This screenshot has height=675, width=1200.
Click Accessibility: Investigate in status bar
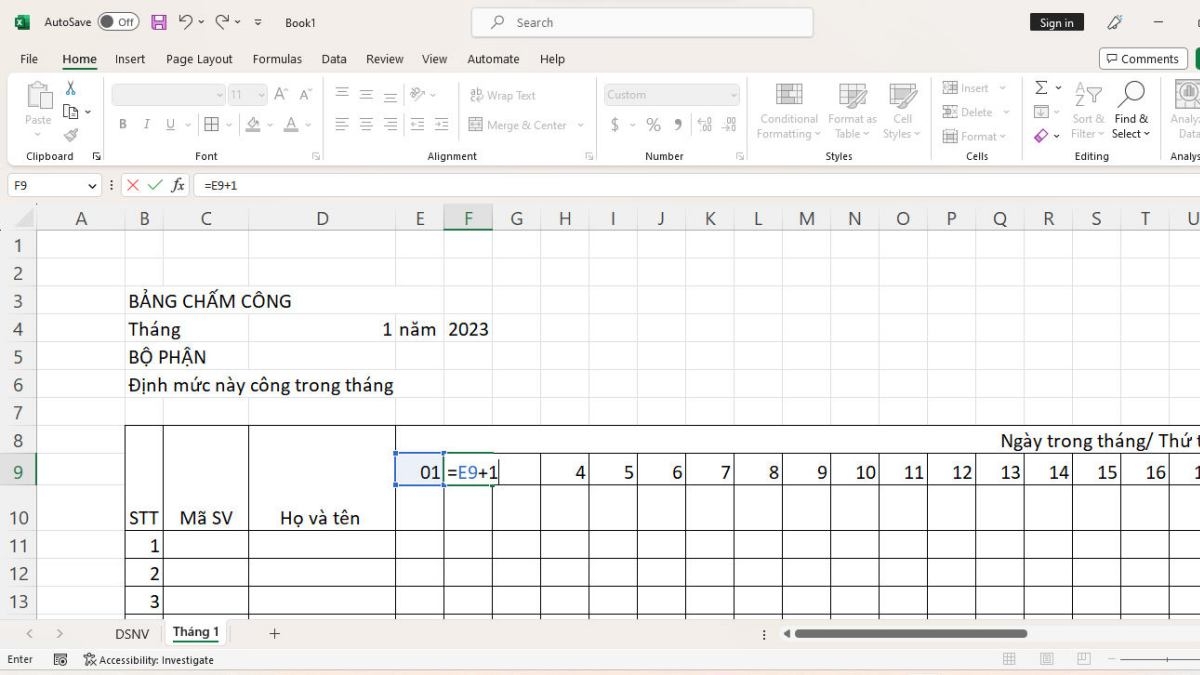click(x=149, y=659)
